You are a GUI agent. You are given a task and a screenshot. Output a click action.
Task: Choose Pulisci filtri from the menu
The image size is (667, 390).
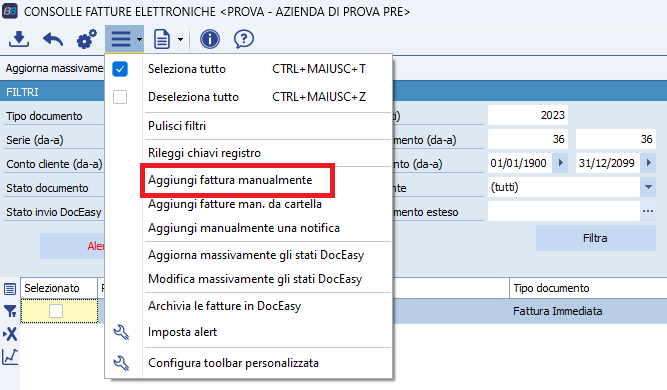(177, 126)
